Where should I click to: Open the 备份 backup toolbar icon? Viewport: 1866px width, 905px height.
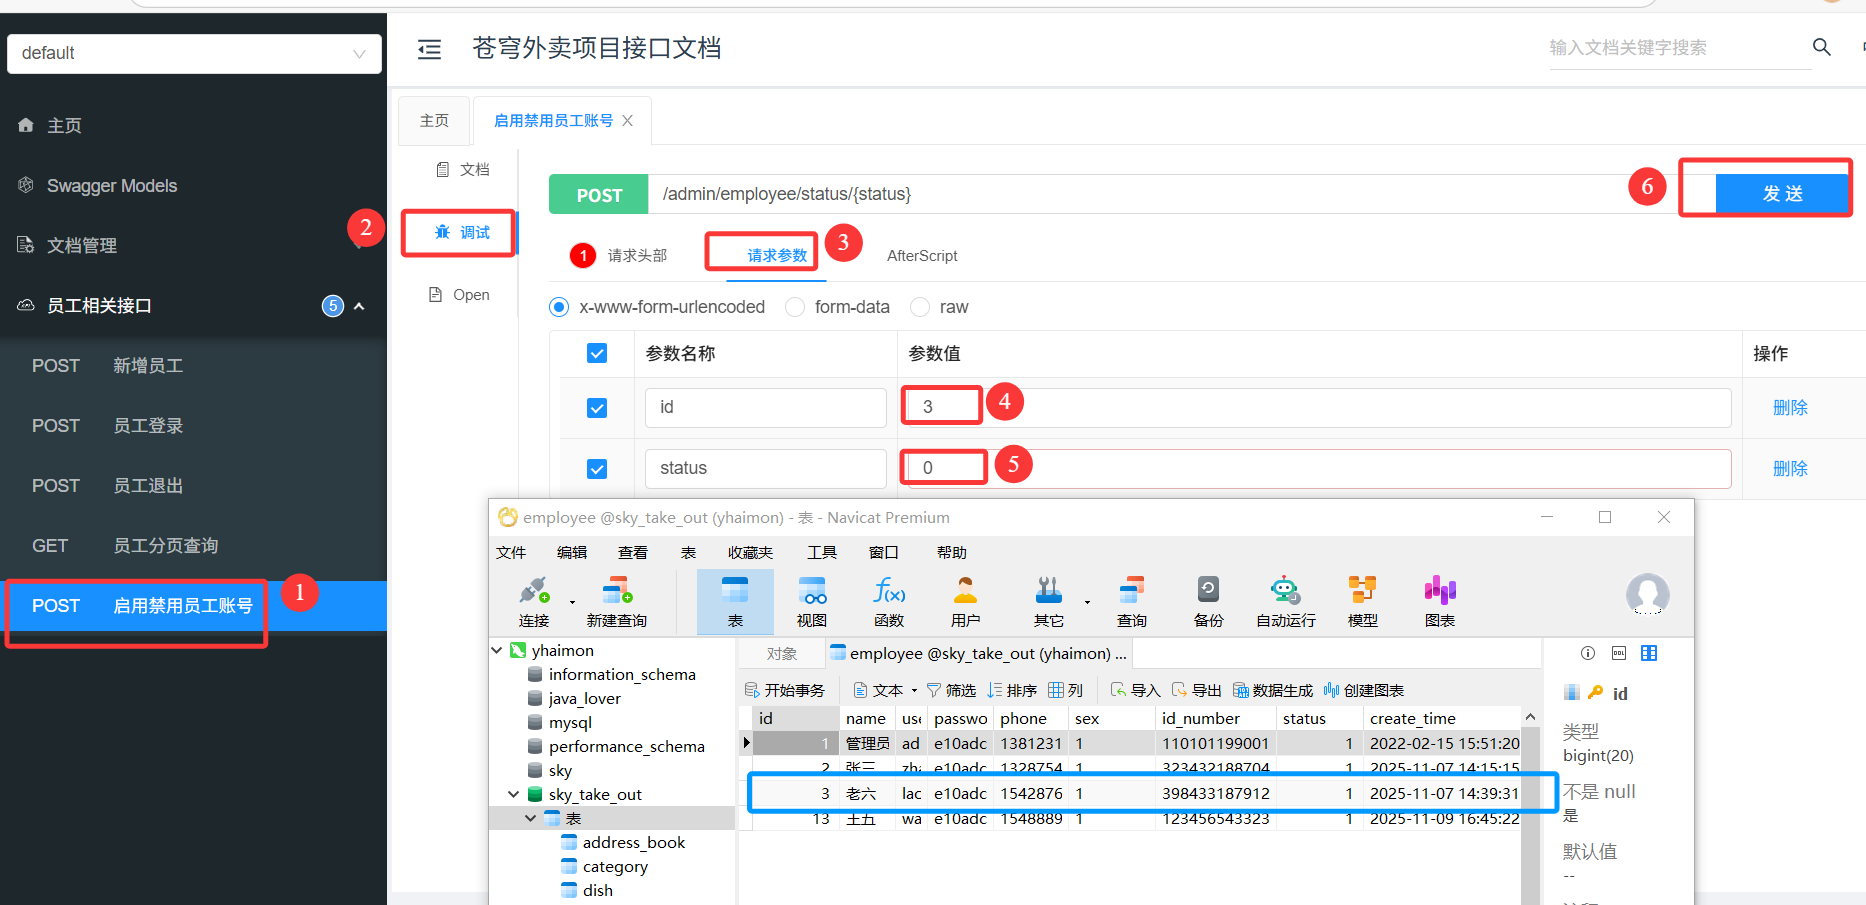(1209, 591)
